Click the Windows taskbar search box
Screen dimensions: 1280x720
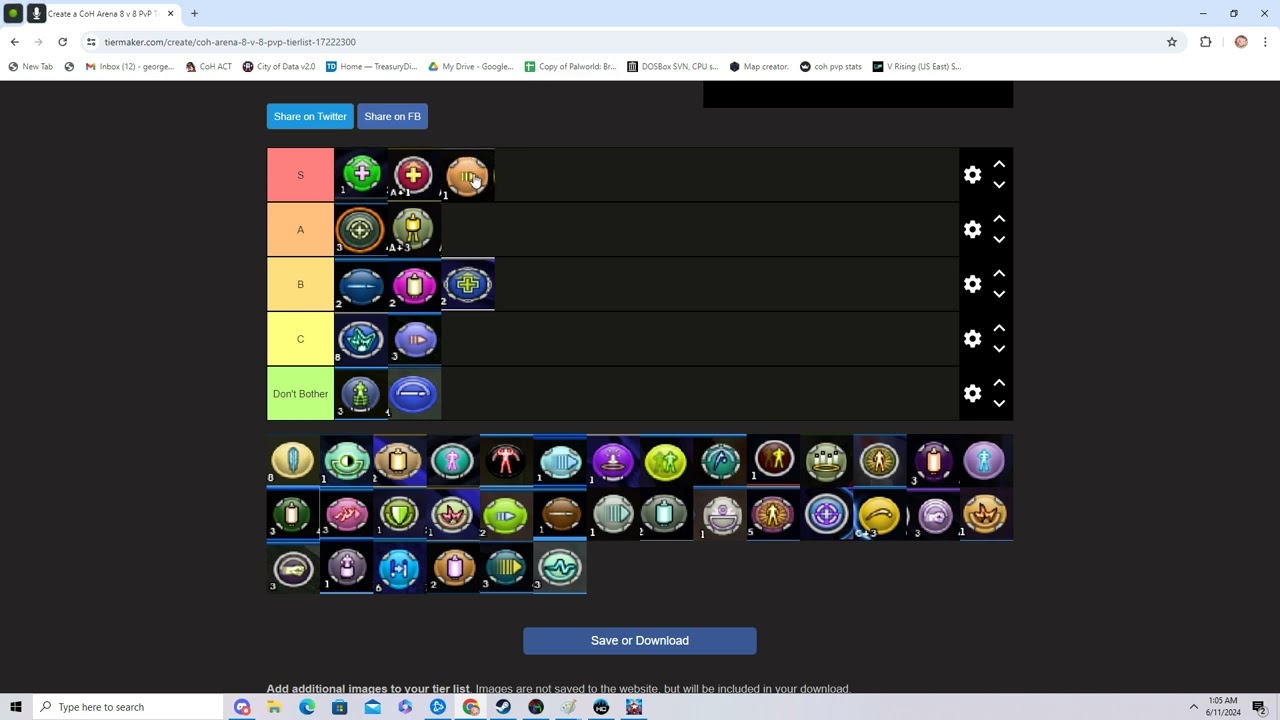[x=128, y=707]
